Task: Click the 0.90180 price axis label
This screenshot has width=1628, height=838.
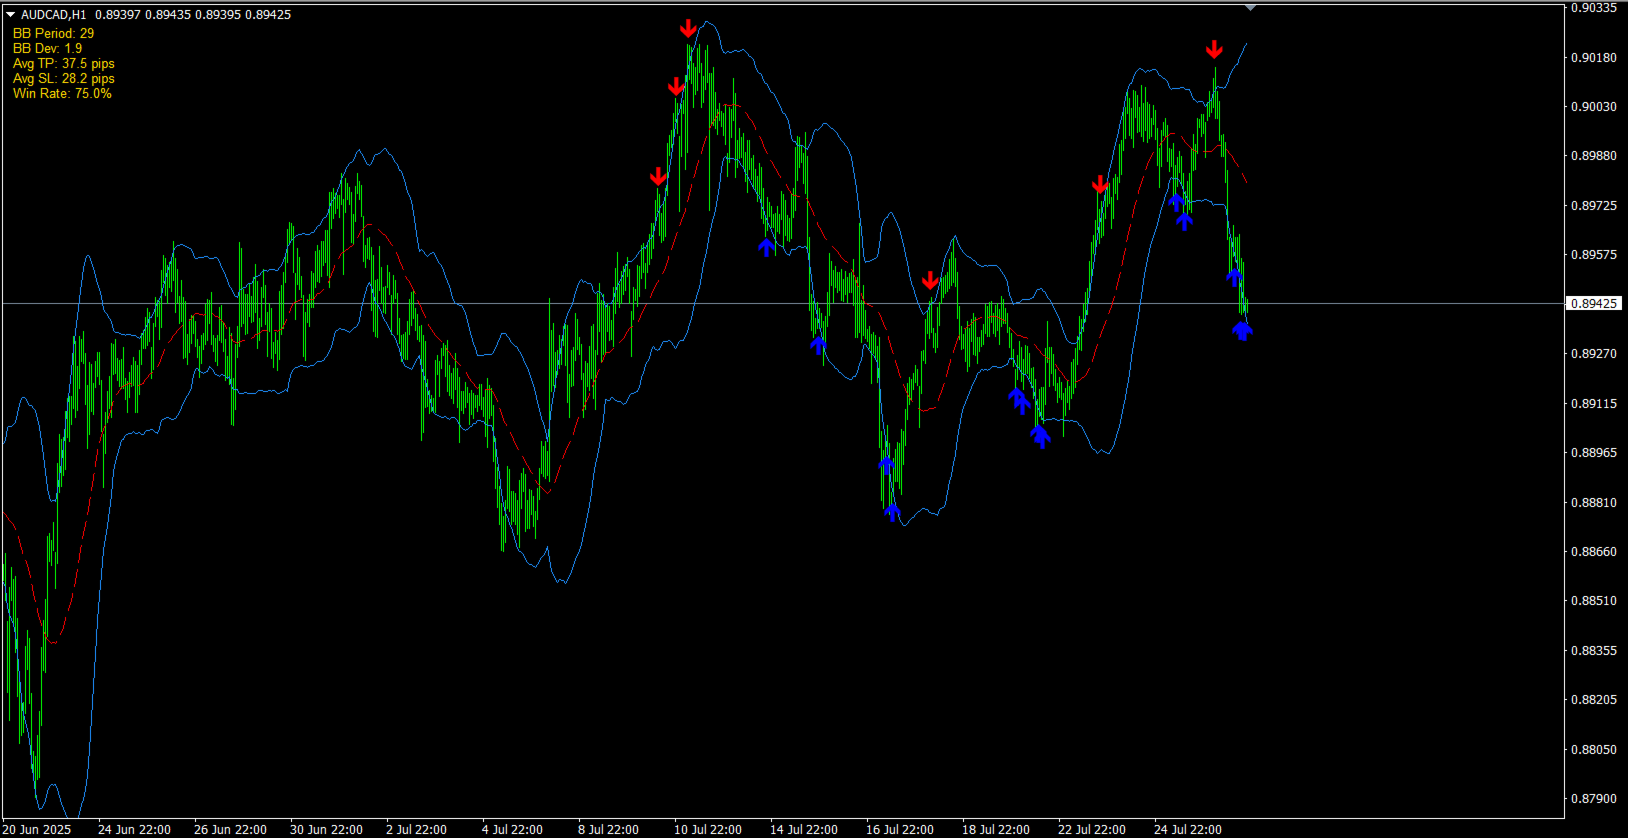Action: [1594, 57]
